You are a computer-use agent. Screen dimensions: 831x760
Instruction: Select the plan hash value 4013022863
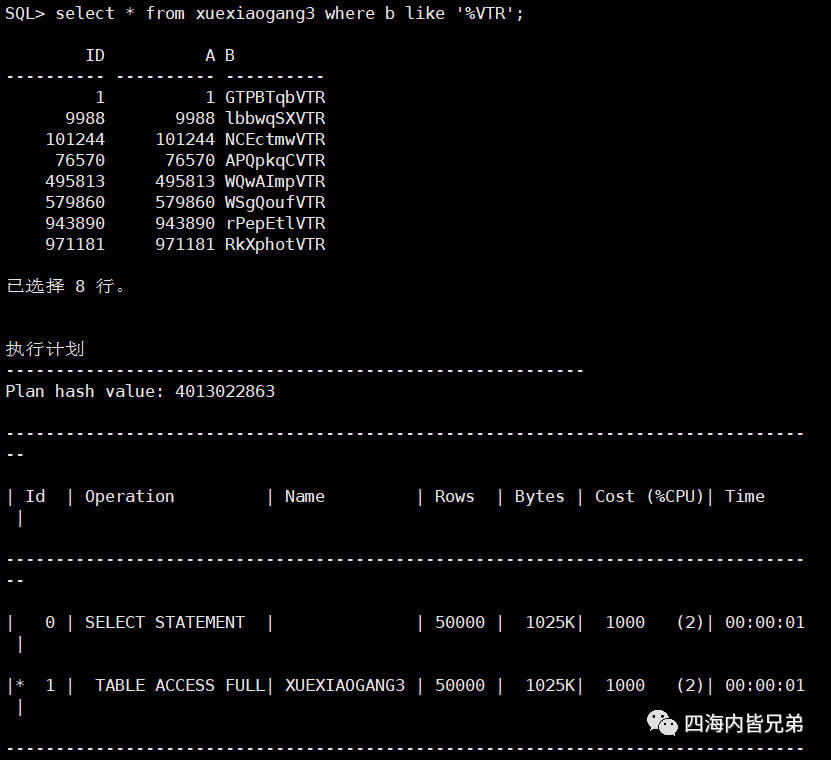coord(225,392)
